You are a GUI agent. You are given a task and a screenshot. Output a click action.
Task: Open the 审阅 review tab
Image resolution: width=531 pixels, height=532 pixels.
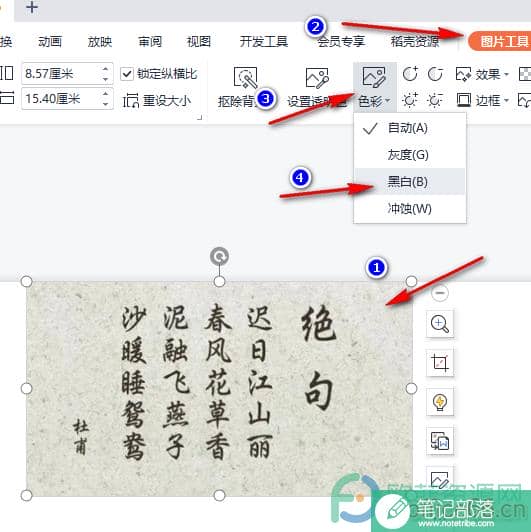(x=150, y=41)
